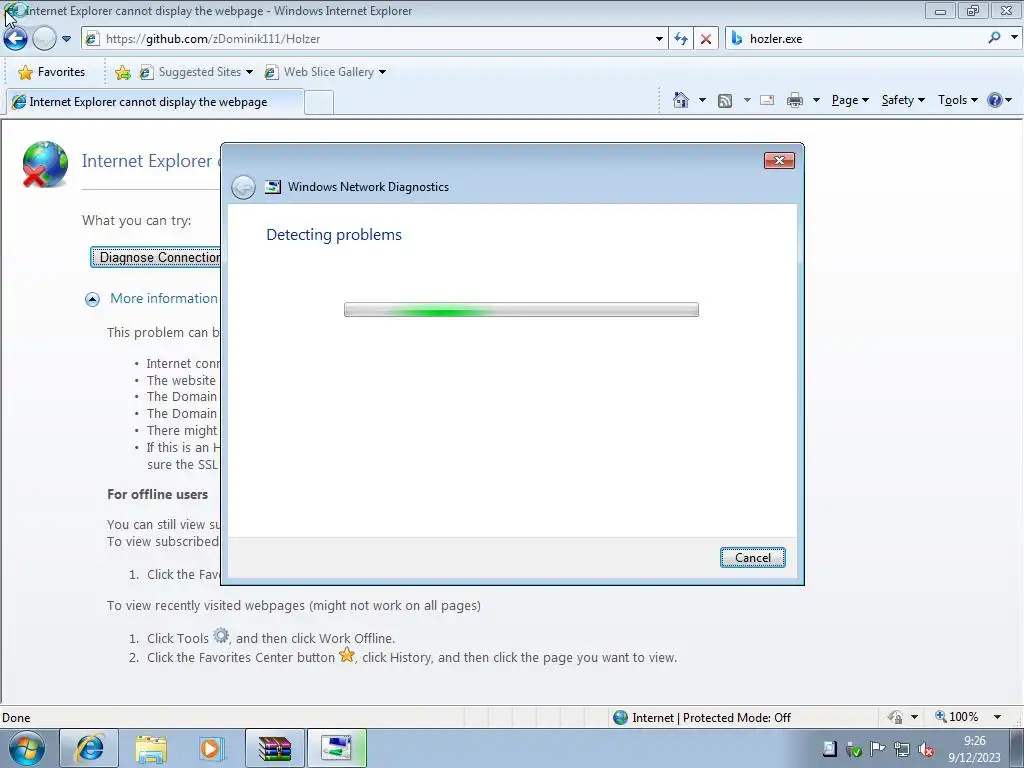Click the network connection tray icon

(902, 749)
